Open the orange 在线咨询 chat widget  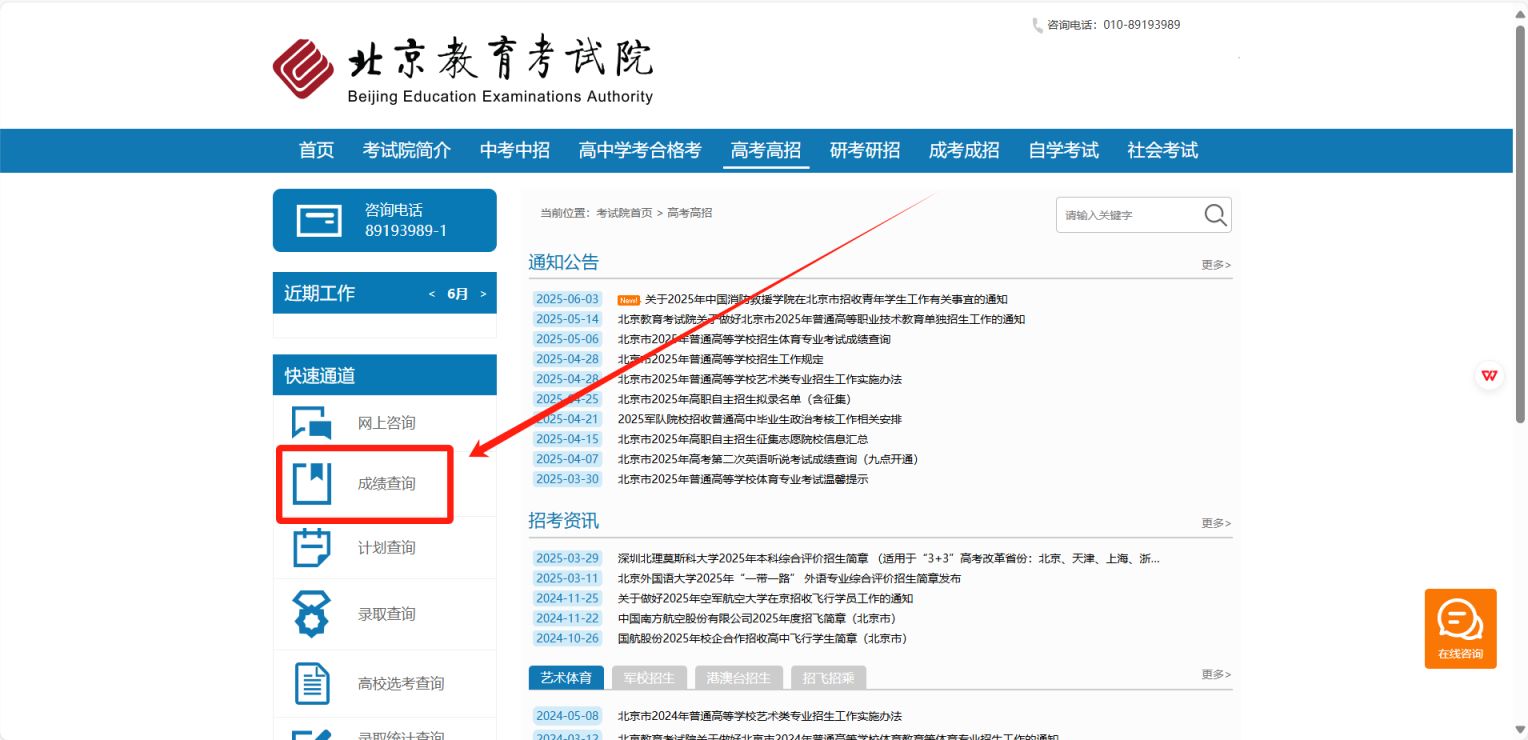1460,628
